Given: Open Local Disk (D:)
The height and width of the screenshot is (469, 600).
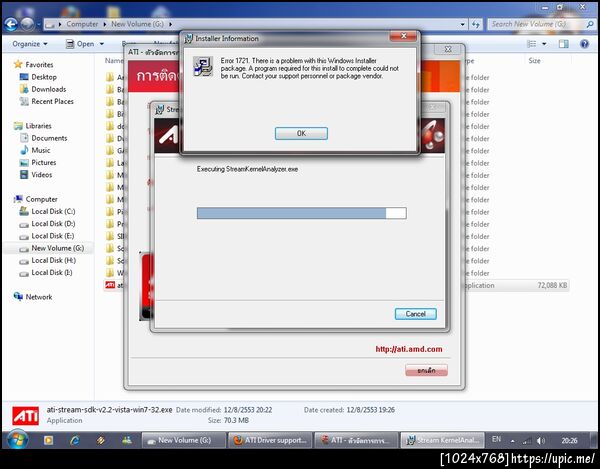Looking at the screenshot, I should (x=53, y=223).
